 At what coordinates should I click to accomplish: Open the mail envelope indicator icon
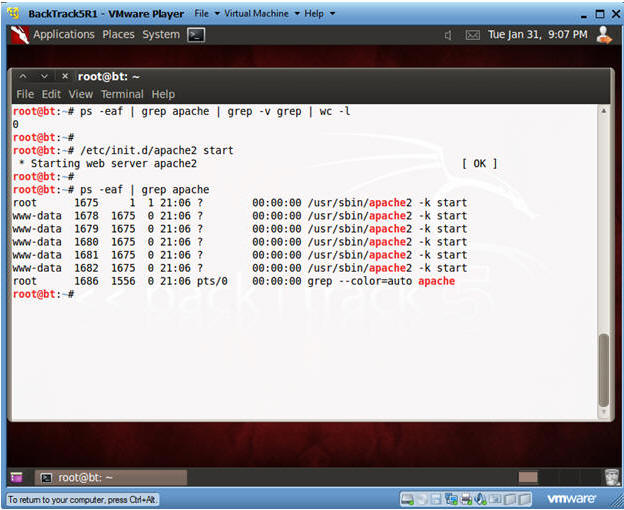(x=472, y=35)
